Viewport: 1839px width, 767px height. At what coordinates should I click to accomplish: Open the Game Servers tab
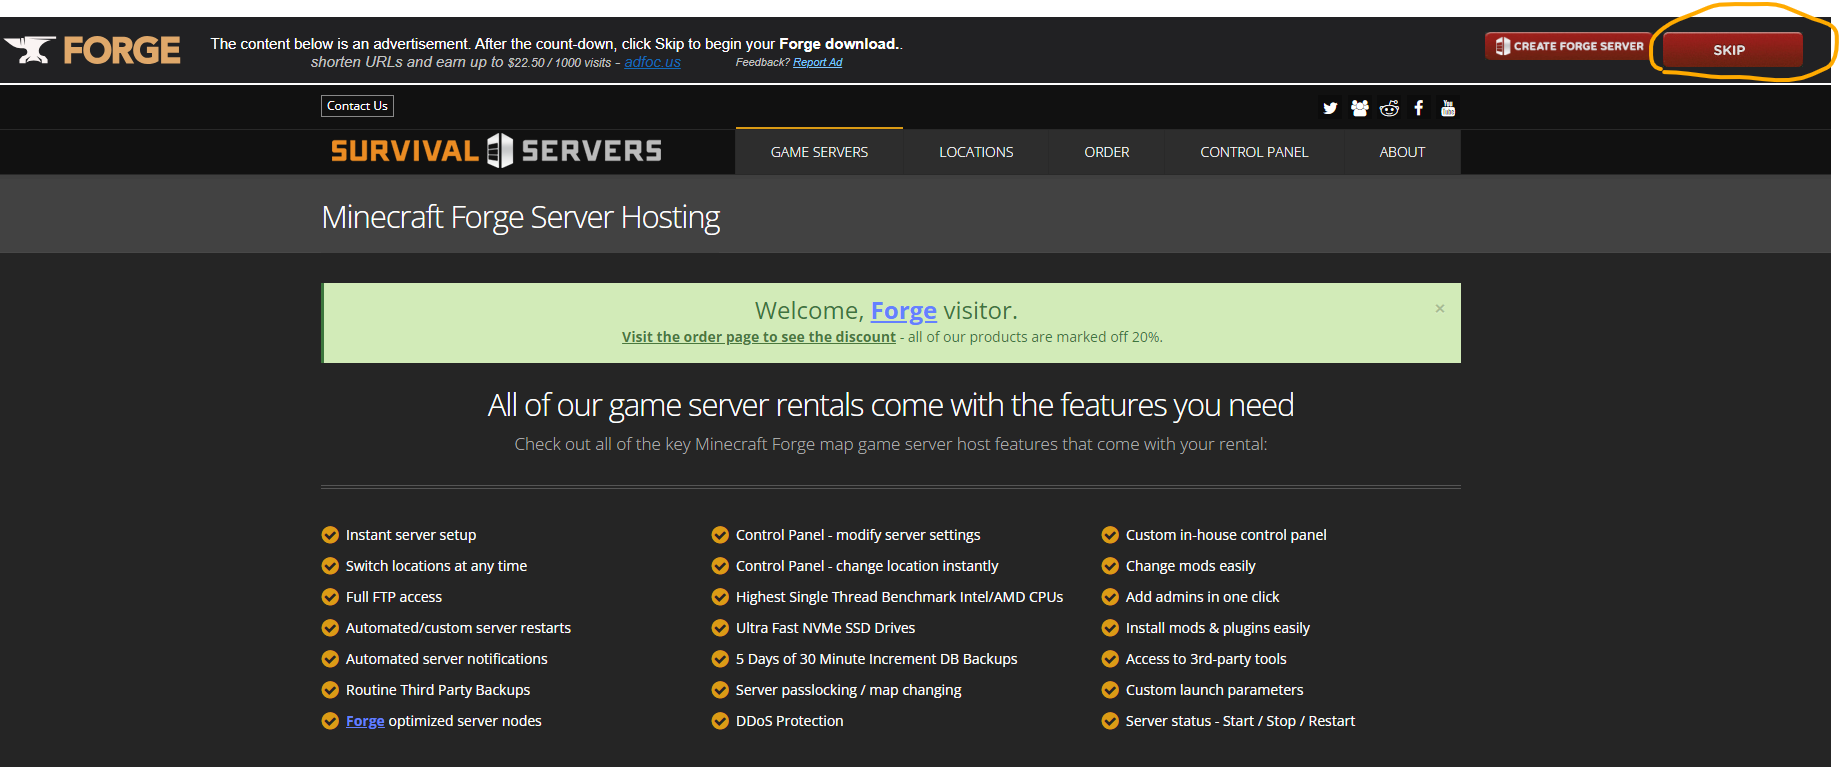819,152
